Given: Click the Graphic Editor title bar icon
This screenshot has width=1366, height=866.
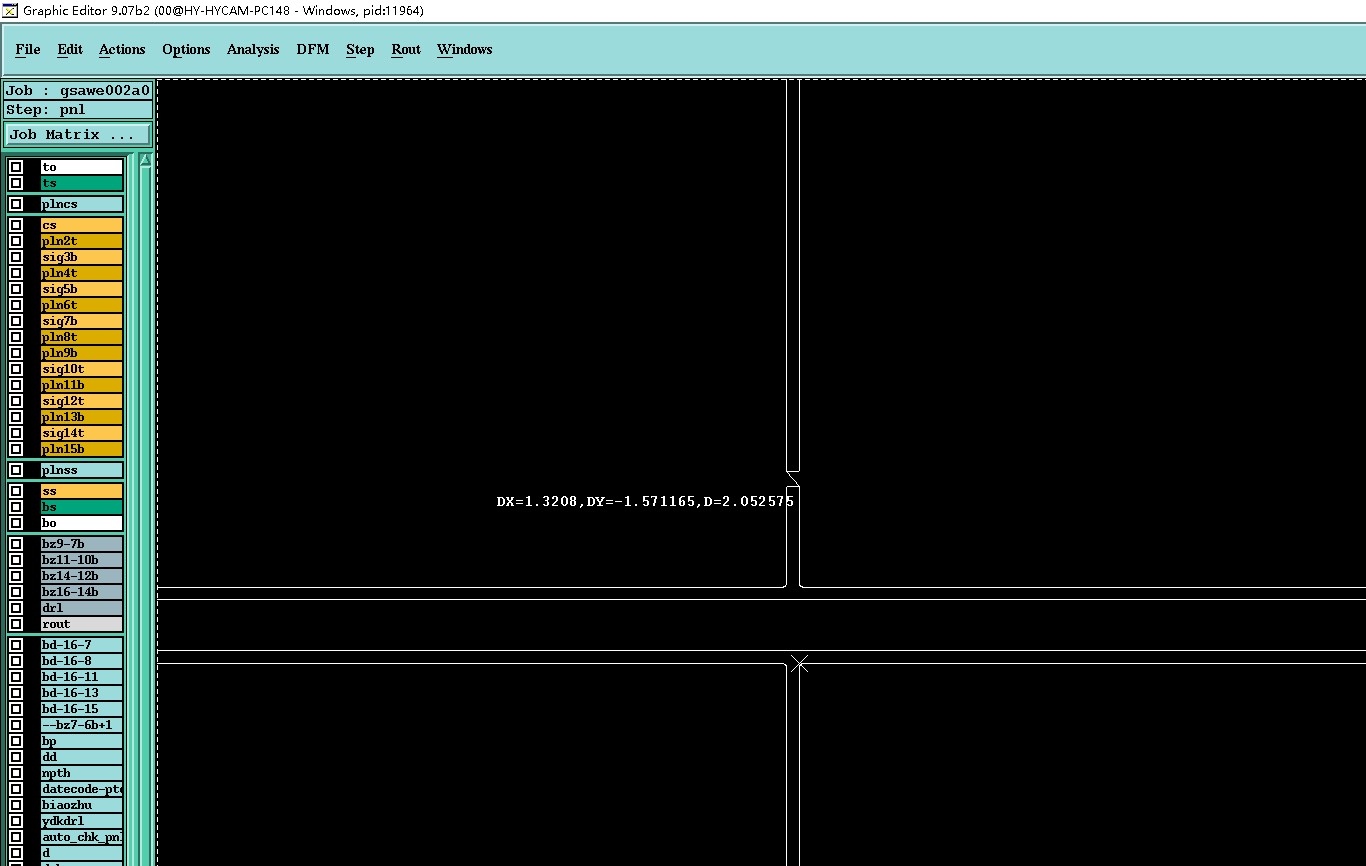Looking at the screenshot, I should click(9, 10).
